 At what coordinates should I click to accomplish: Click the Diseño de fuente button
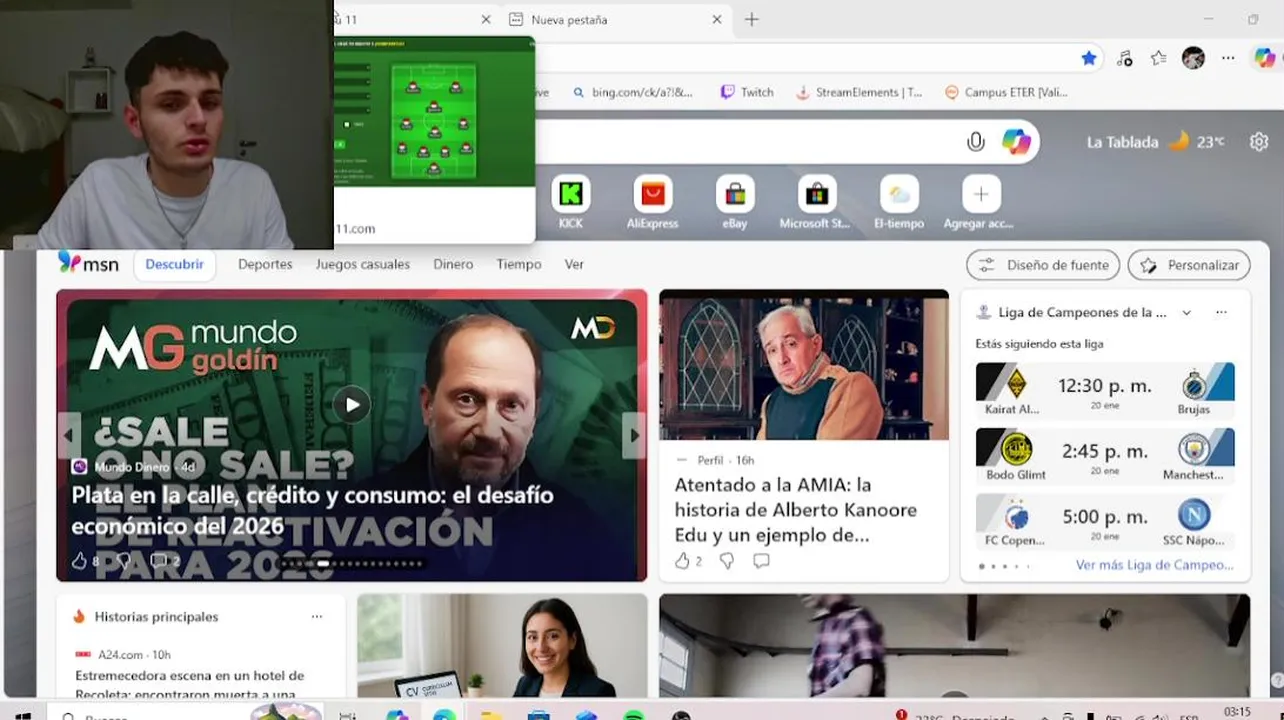tap(1043, 265)
